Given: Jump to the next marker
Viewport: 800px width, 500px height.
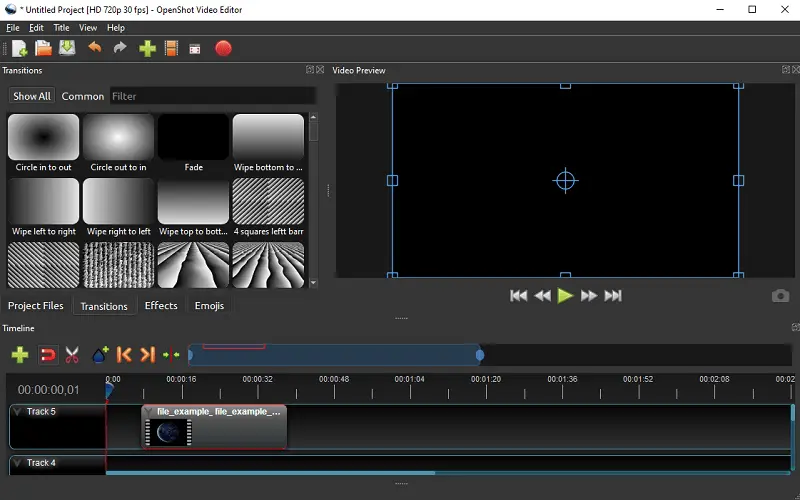Looking at the screenshot, I should pyautogui.click(x=147, y=355).
